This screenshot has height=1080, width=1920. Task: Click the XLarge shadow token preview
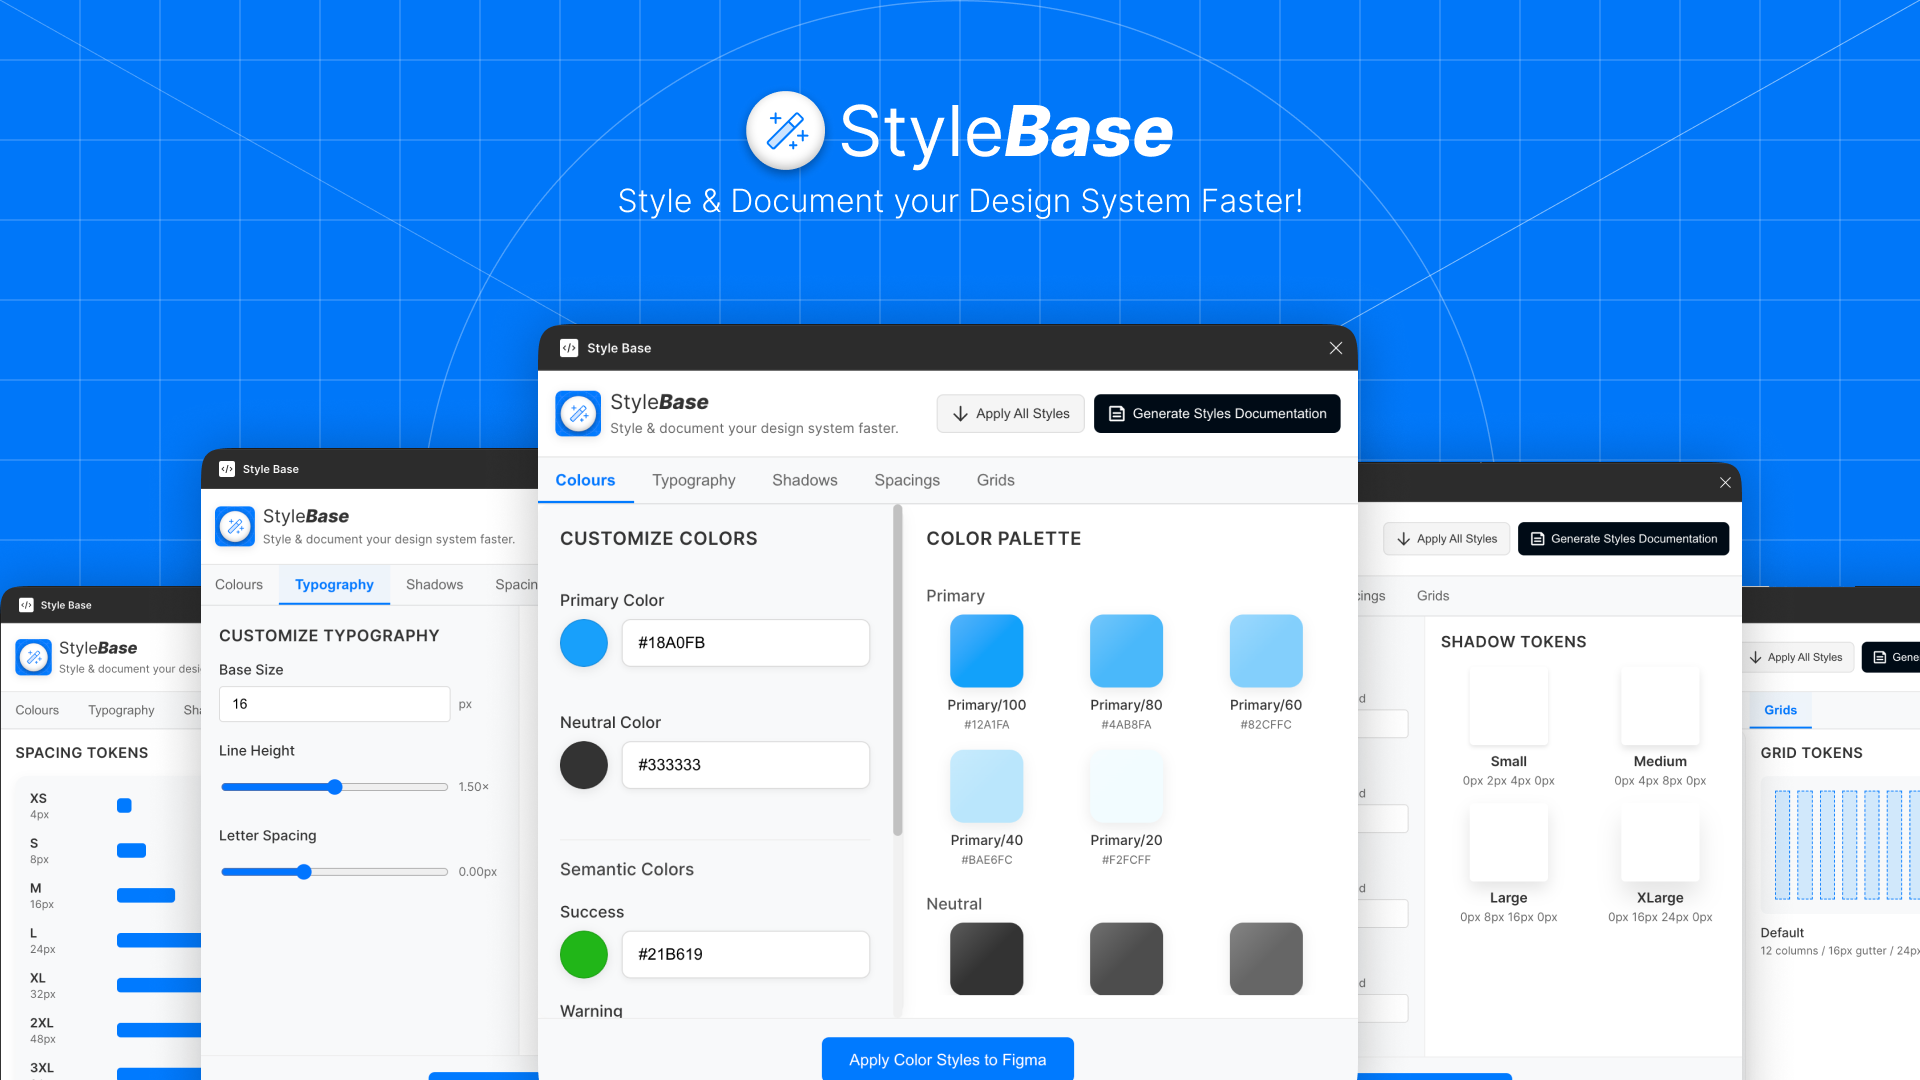1660,842
